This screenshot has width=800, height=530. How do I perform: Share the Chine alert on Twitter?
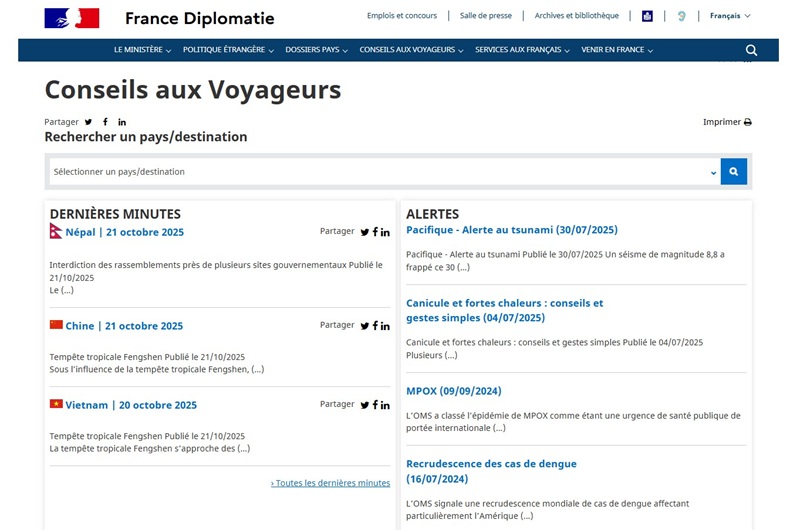(x=365, y=326)
